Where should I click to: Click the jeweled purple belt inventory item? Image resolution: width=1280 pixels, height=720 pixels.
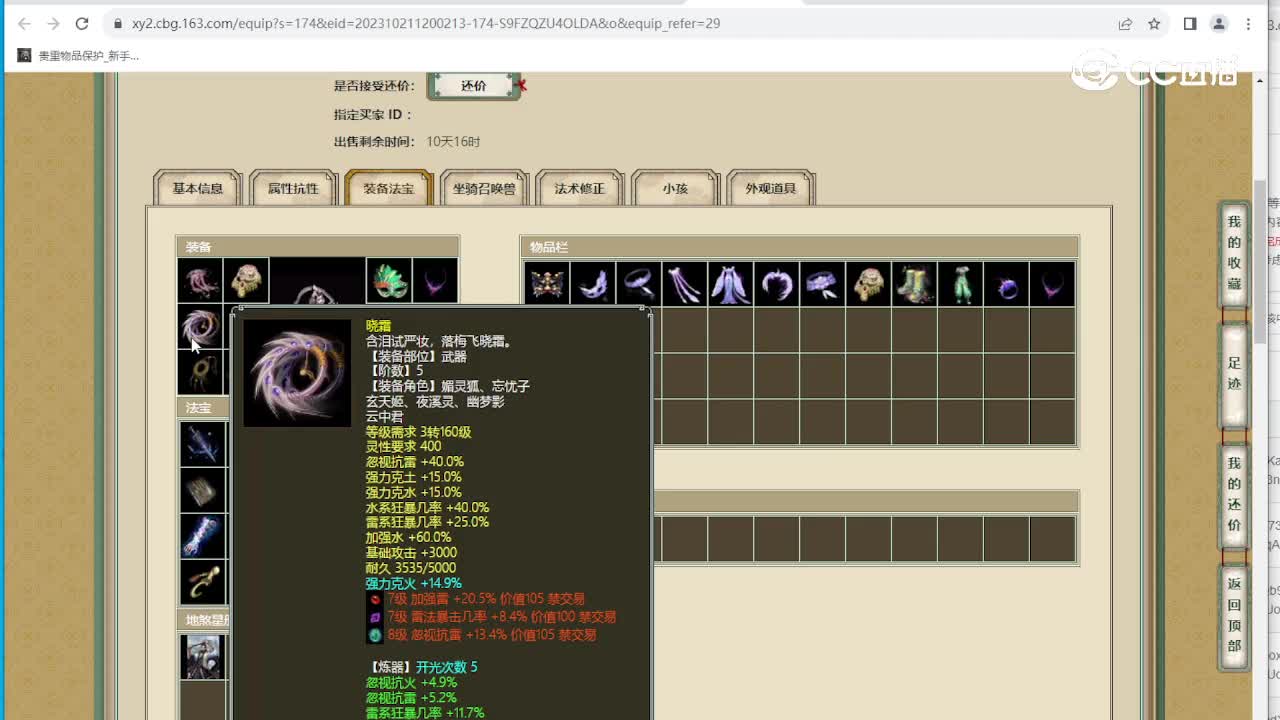(822, 284)
